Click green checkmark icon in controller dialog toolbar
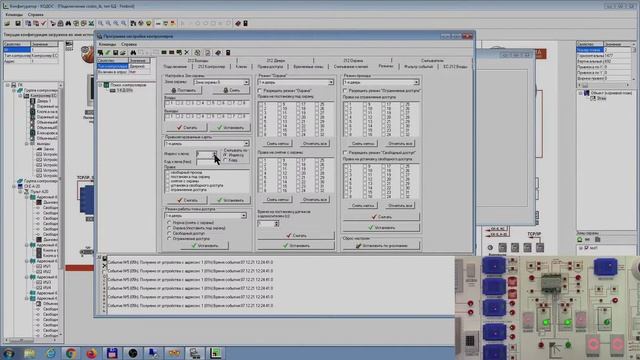Viewport: 640px width, 360px height. [x=108, y=53]
